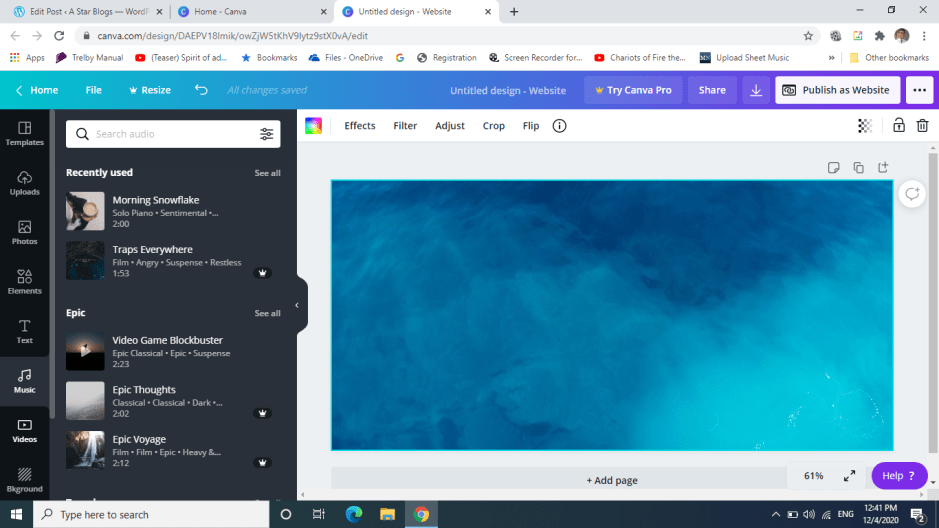The image size is (939, 528).
Task: Open the three-dots more menu
Action: click(x=919, y=90)
